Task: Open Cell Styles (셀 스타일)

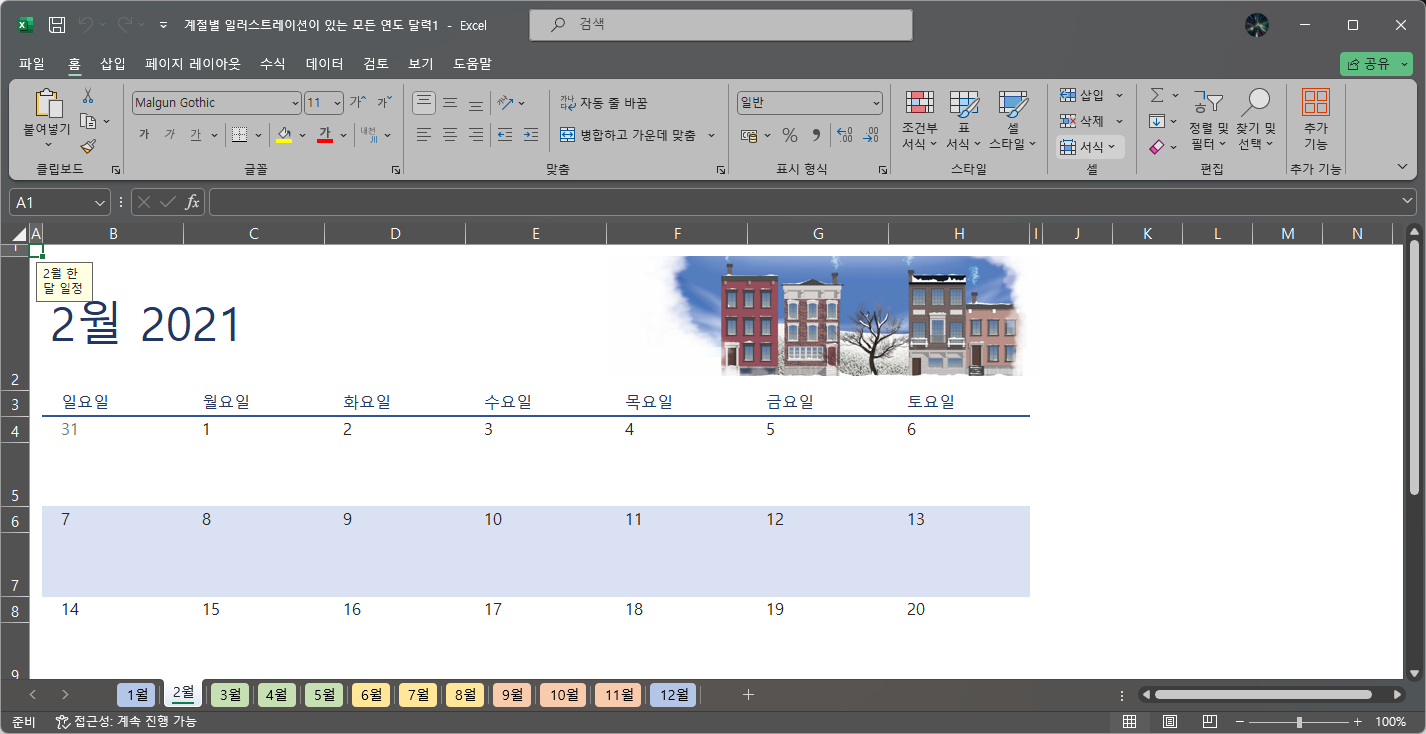Action: 1013,120
